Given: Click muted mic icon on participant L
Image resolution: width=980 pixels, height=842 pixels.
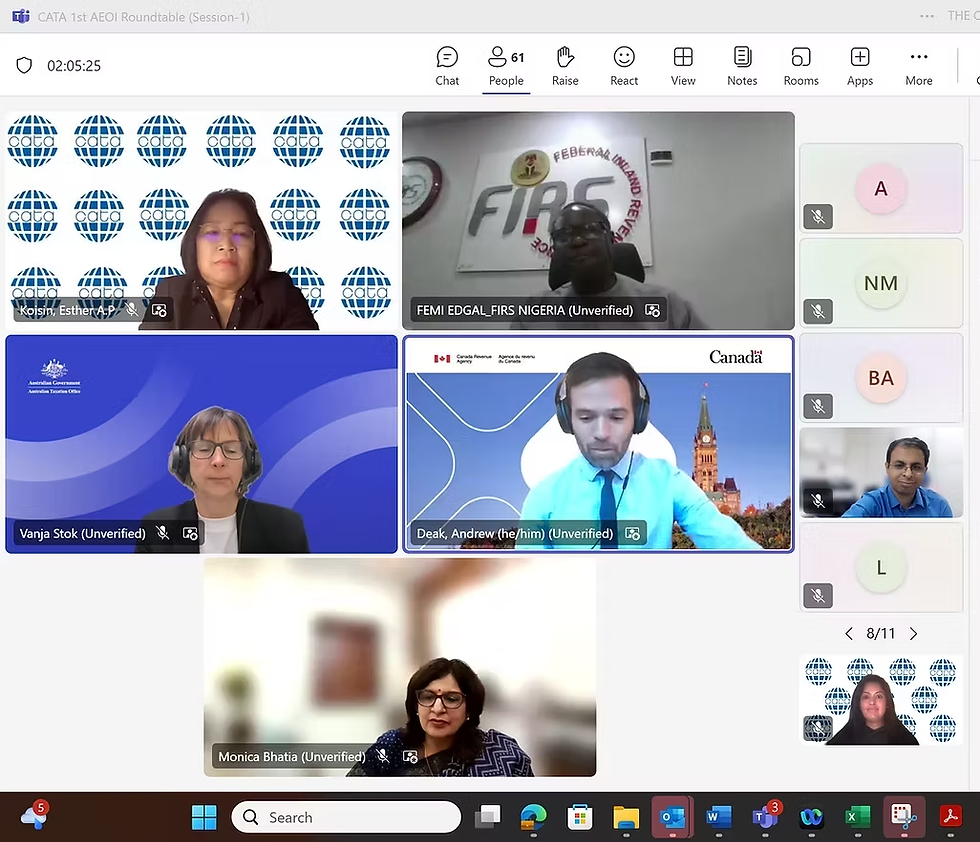Looking at the screenshot, I should coord(818,596).
